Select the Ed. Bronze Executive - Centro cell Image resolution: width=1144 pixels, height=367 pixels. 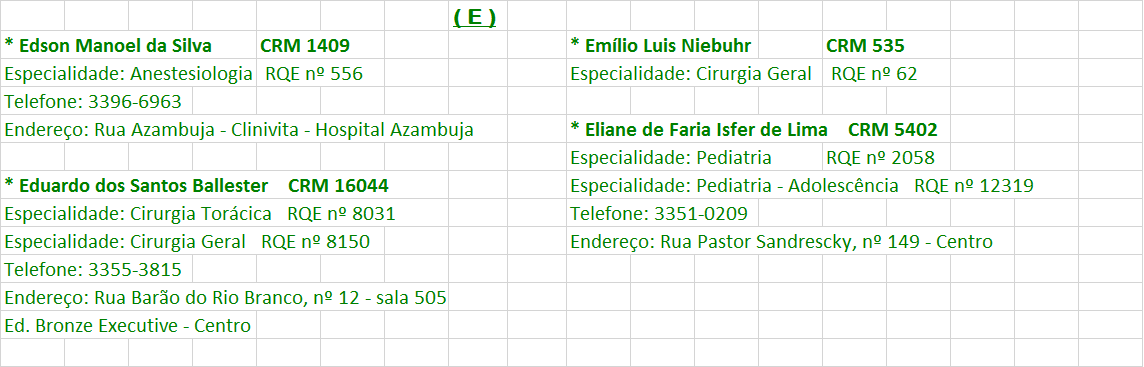point(128,325)
